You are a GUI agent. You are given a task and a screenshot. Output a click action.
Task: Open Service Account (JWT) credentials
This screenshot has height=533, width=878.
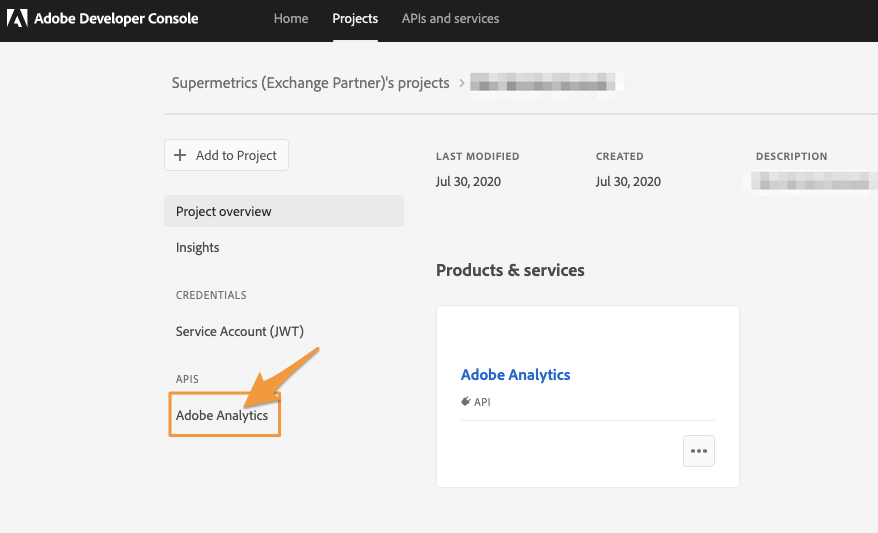(240, 332)
